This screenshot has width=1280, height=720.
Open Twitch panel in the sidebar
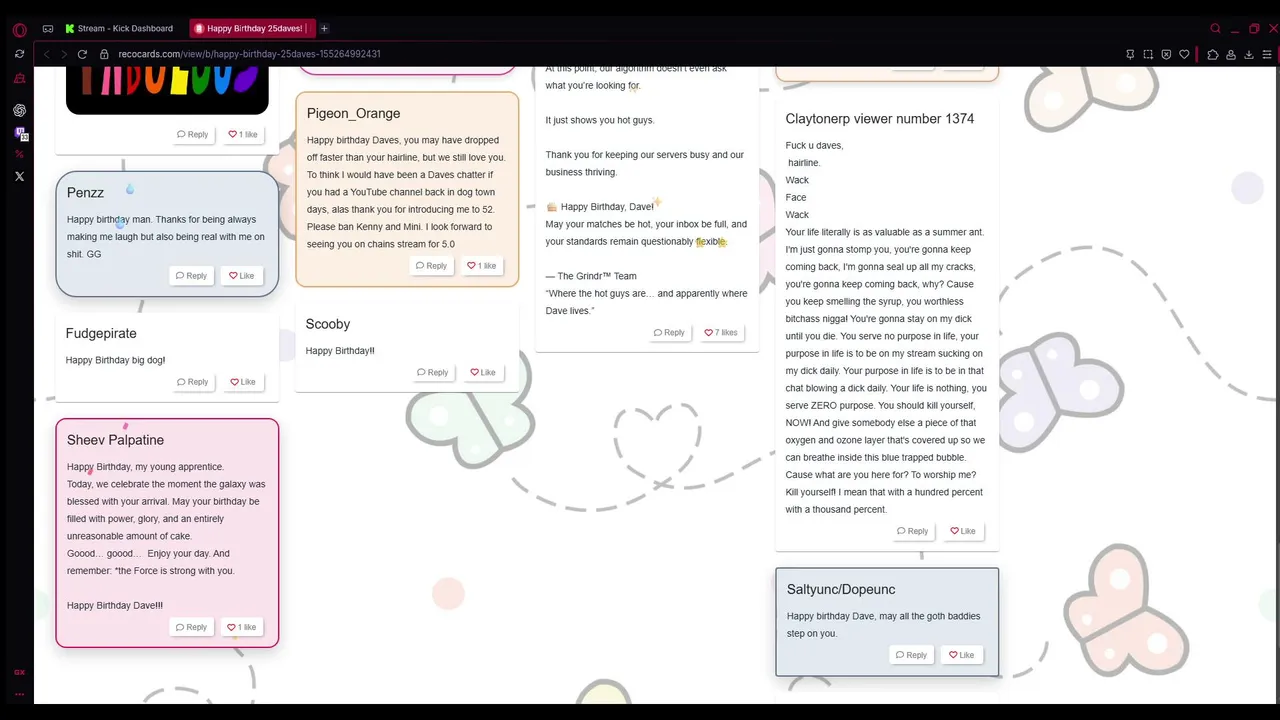click(x=20, y=133)
